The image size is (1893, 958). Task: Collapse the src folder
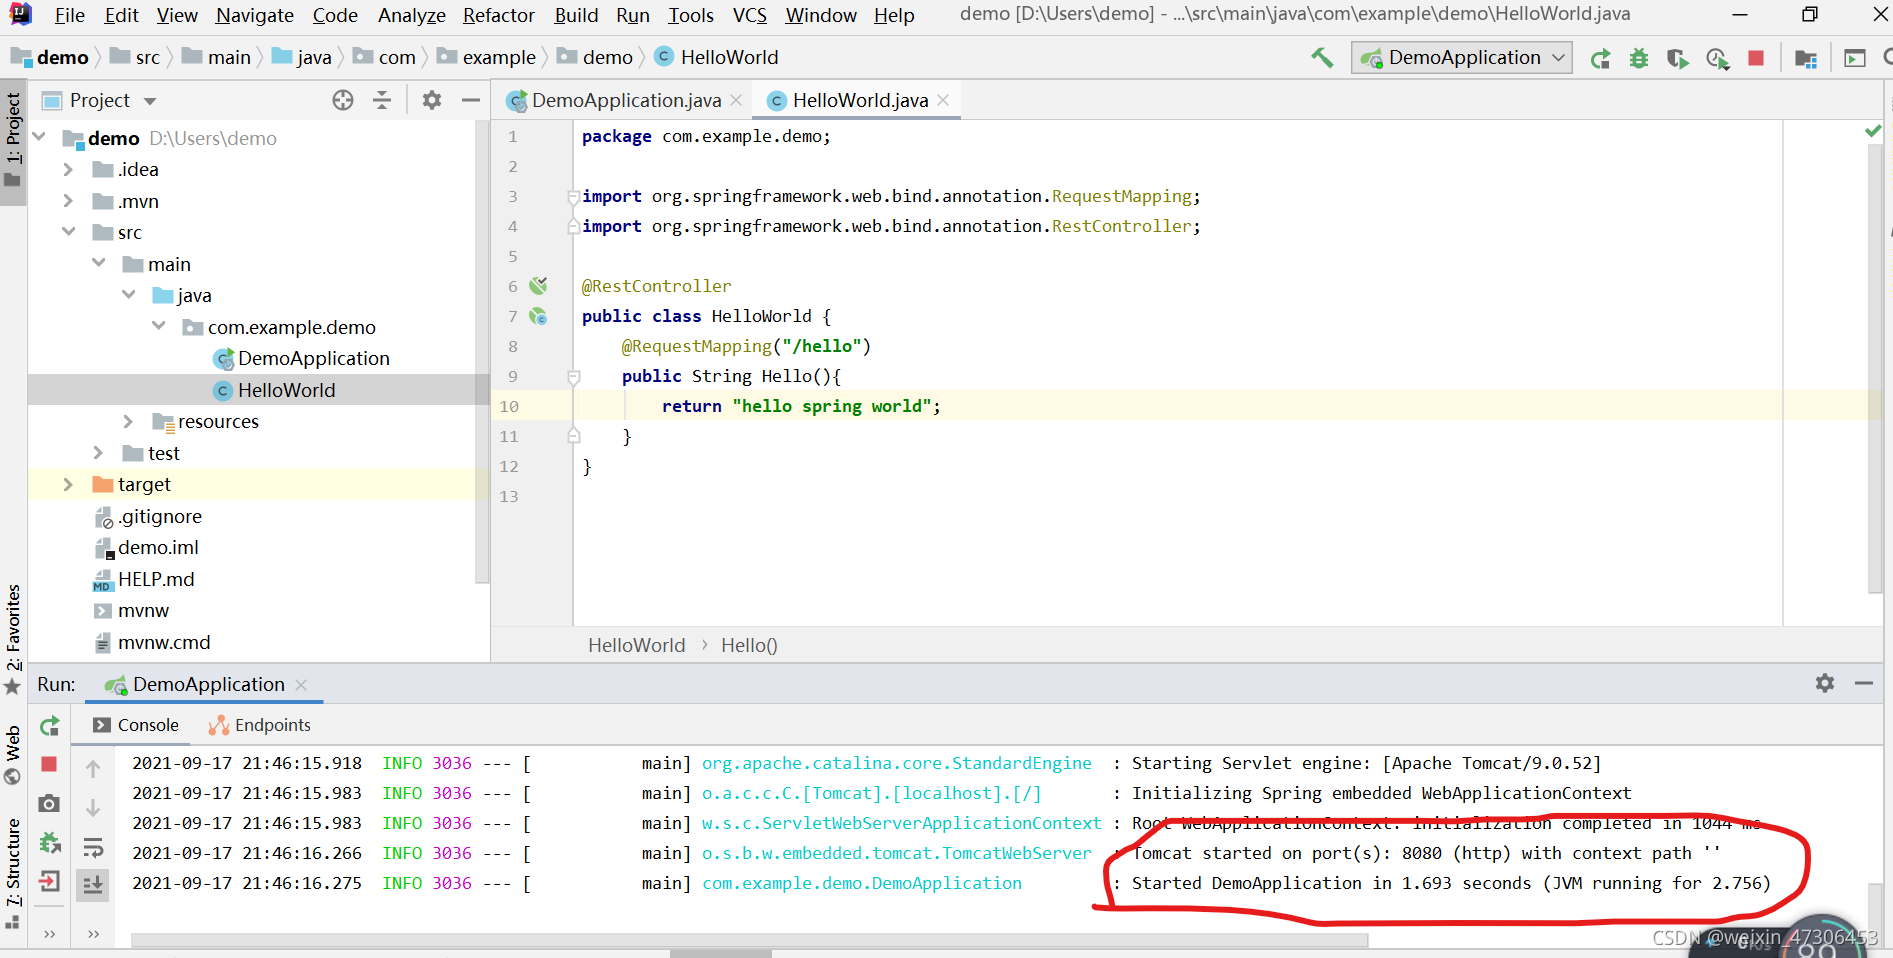pyautogui.click(x=68, y=232)
